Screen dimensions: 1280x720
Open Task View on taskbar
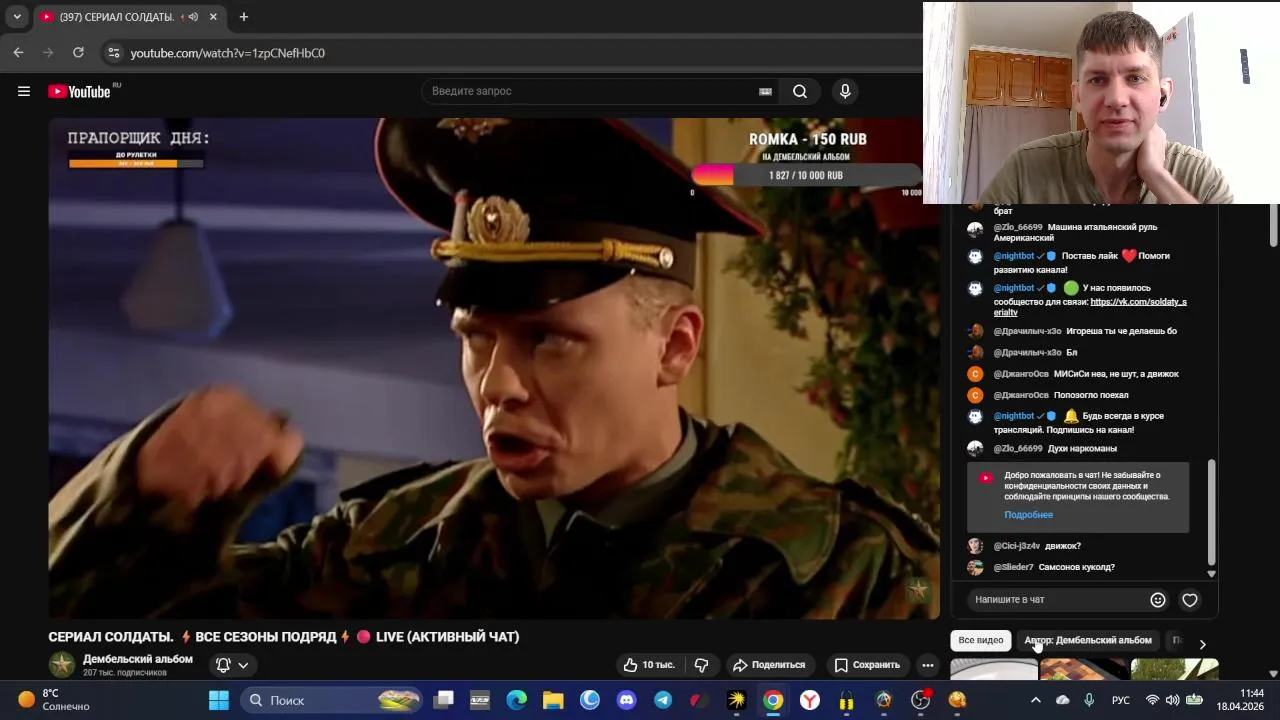pos(444,700)
